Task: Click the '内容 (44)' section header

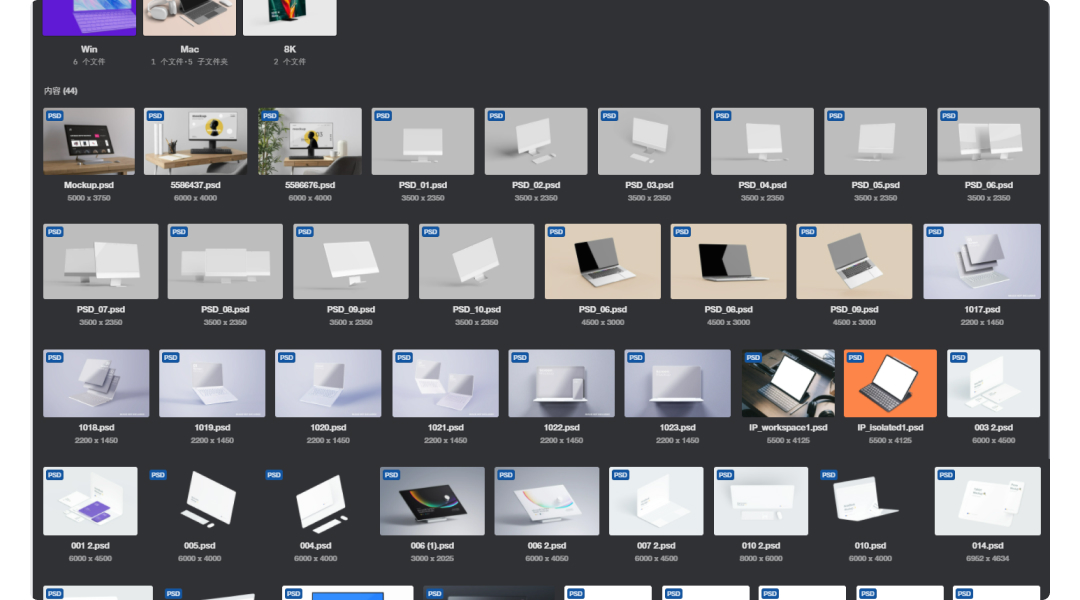Action: [61, 91]
